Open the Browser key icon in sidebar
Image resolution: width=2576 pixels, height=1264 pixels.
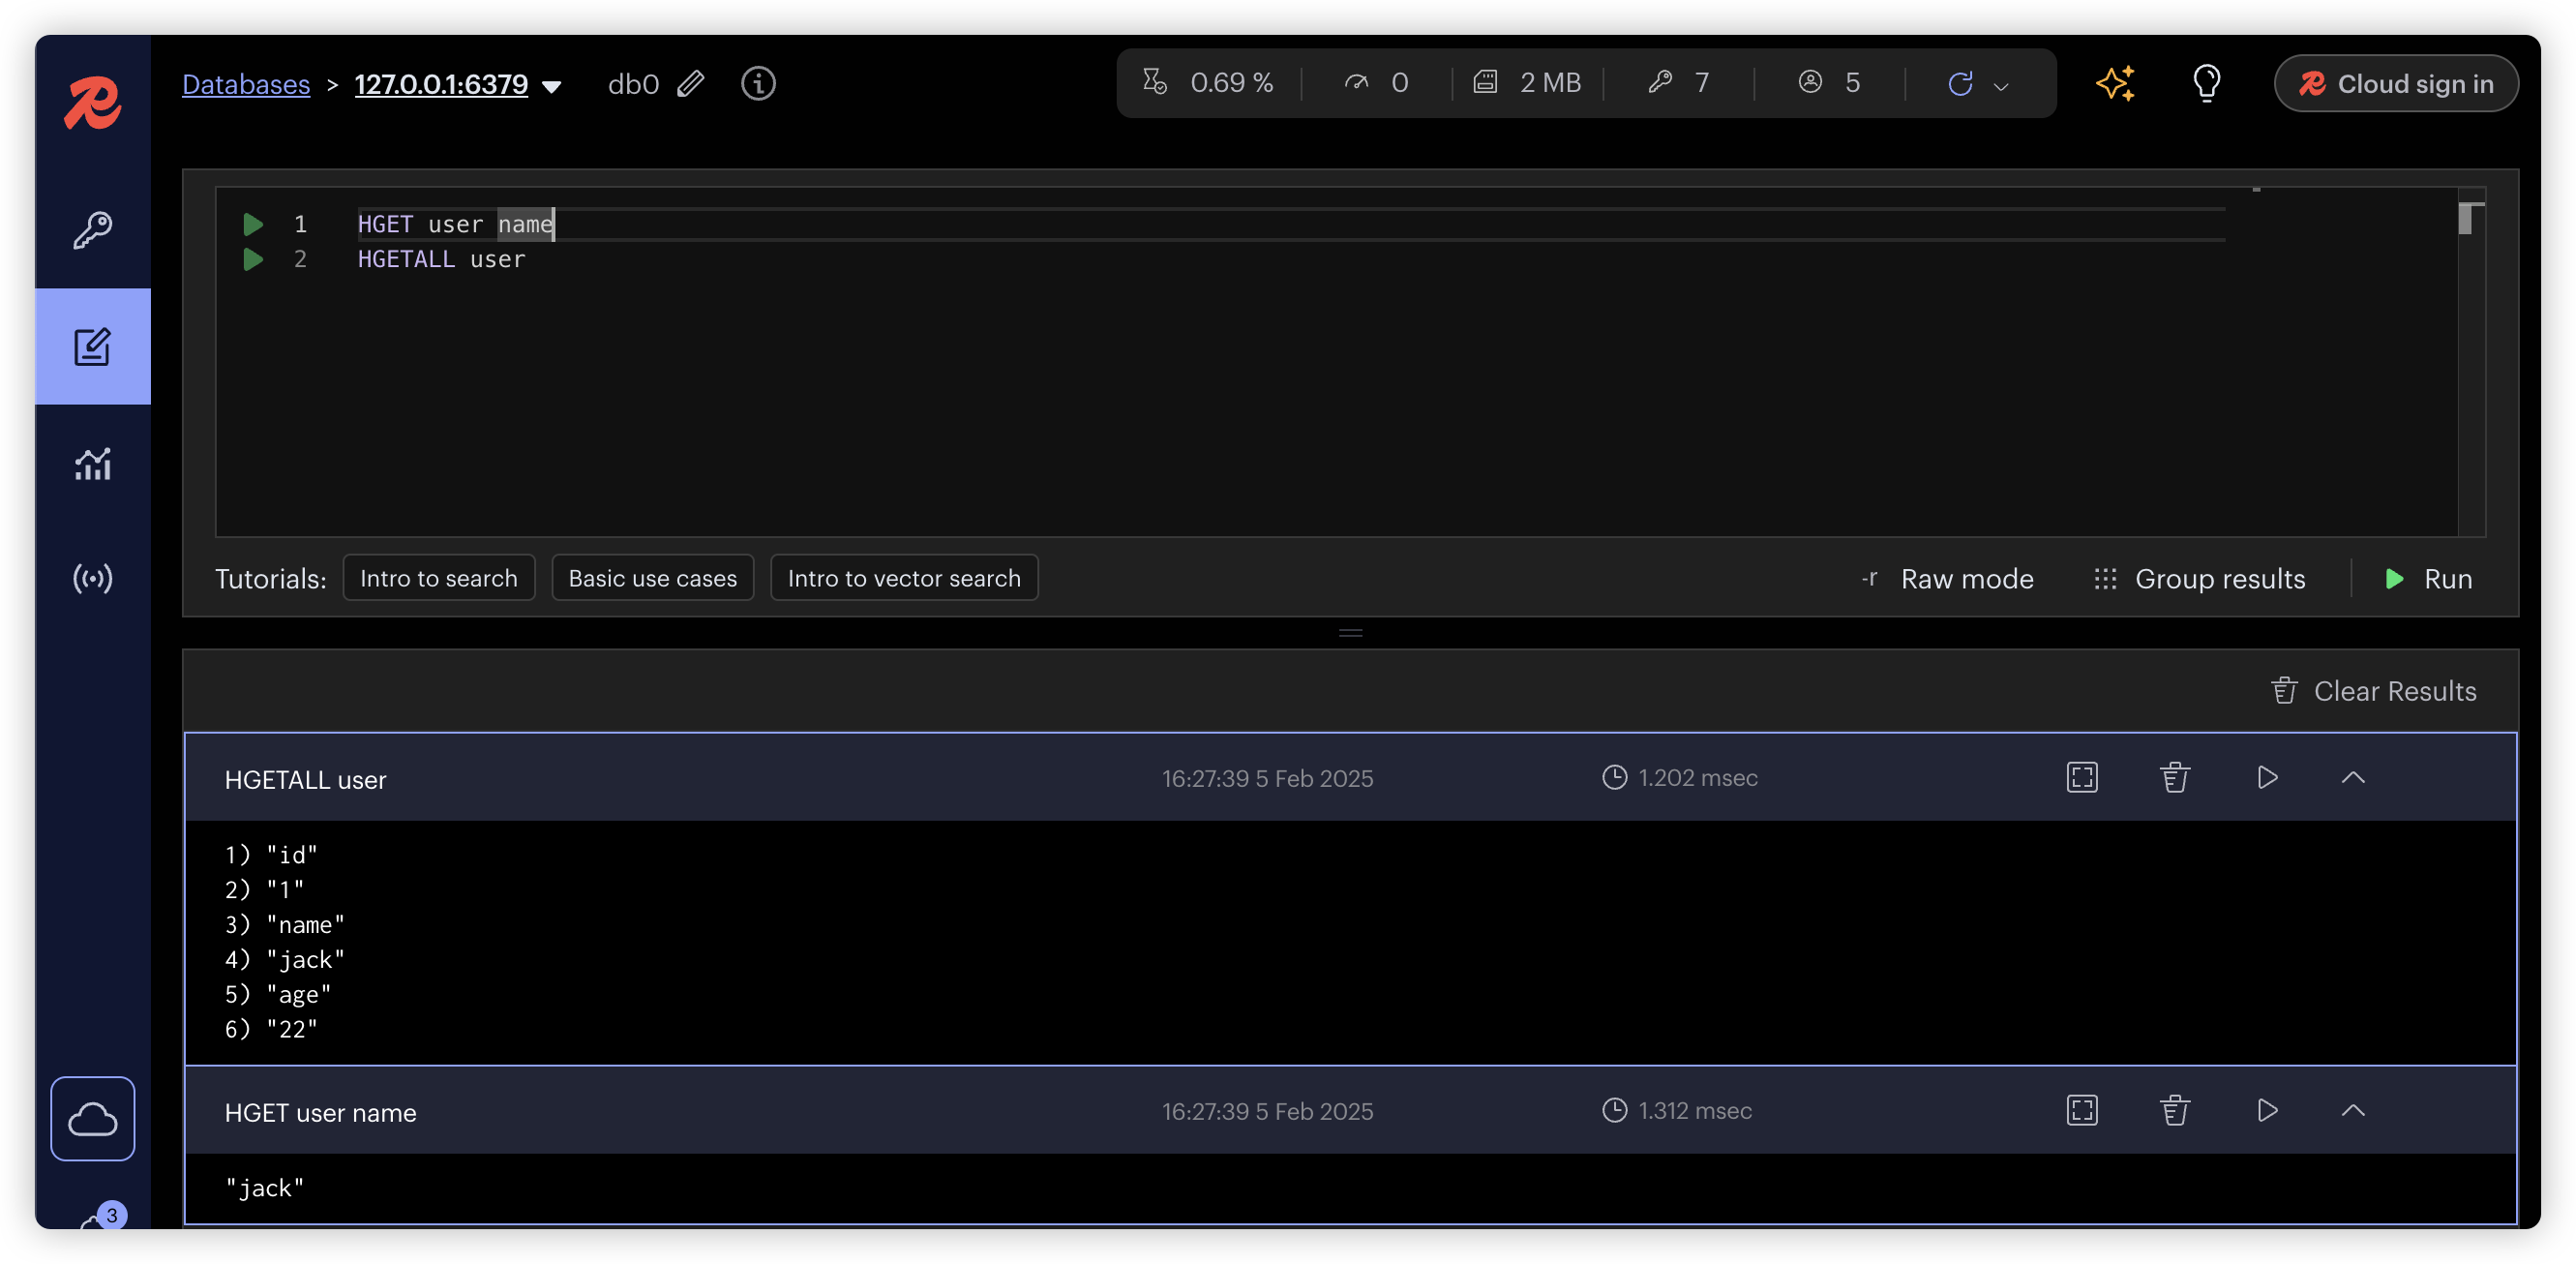click(92, 230)
